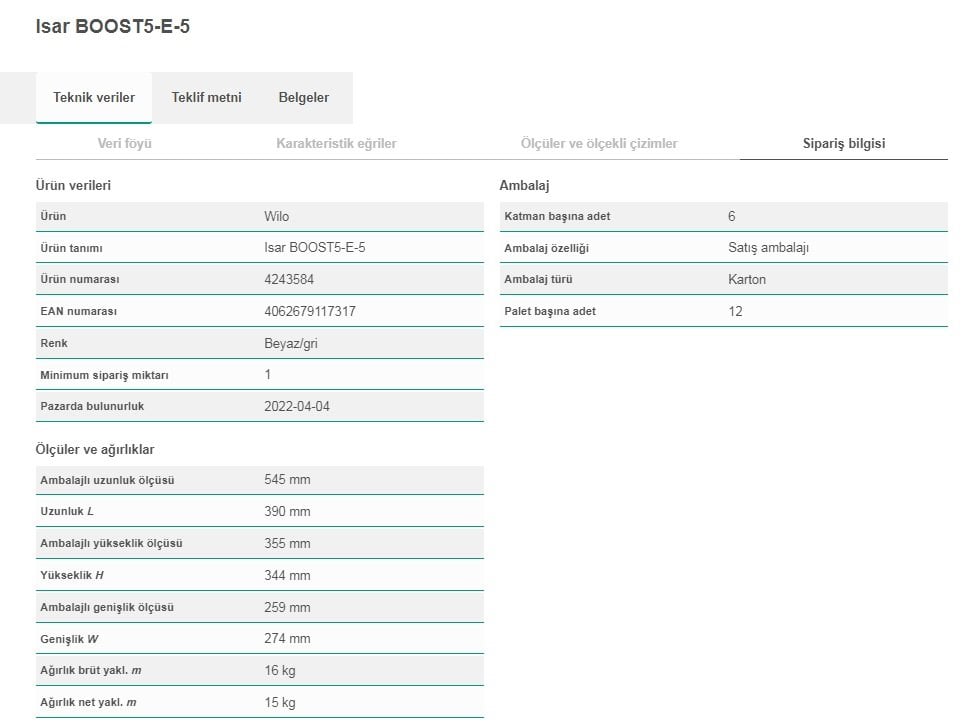The height and width of the screenshot is (726, 966).
Task: Click the Genişlik W value 274 mm
Action: tap(287, 638)
